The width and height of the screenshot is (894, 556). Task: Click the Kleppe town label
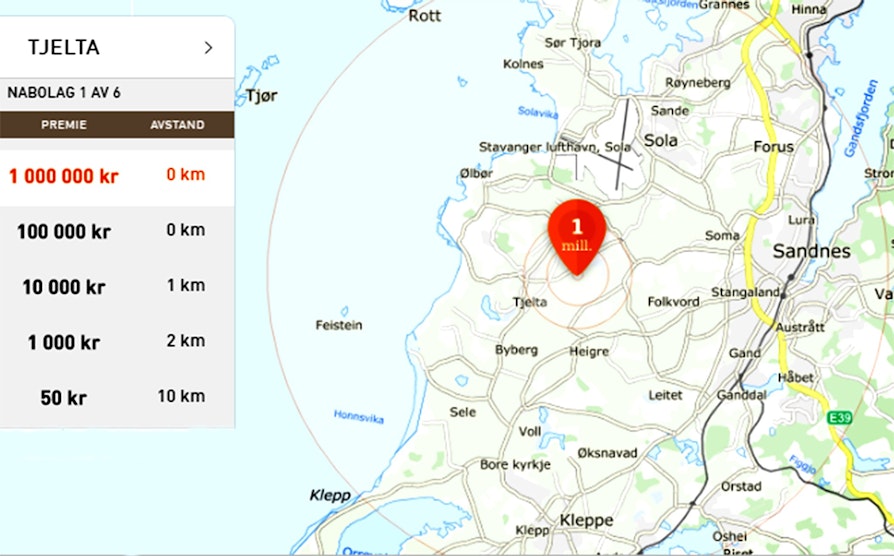(x=587, y=520)
